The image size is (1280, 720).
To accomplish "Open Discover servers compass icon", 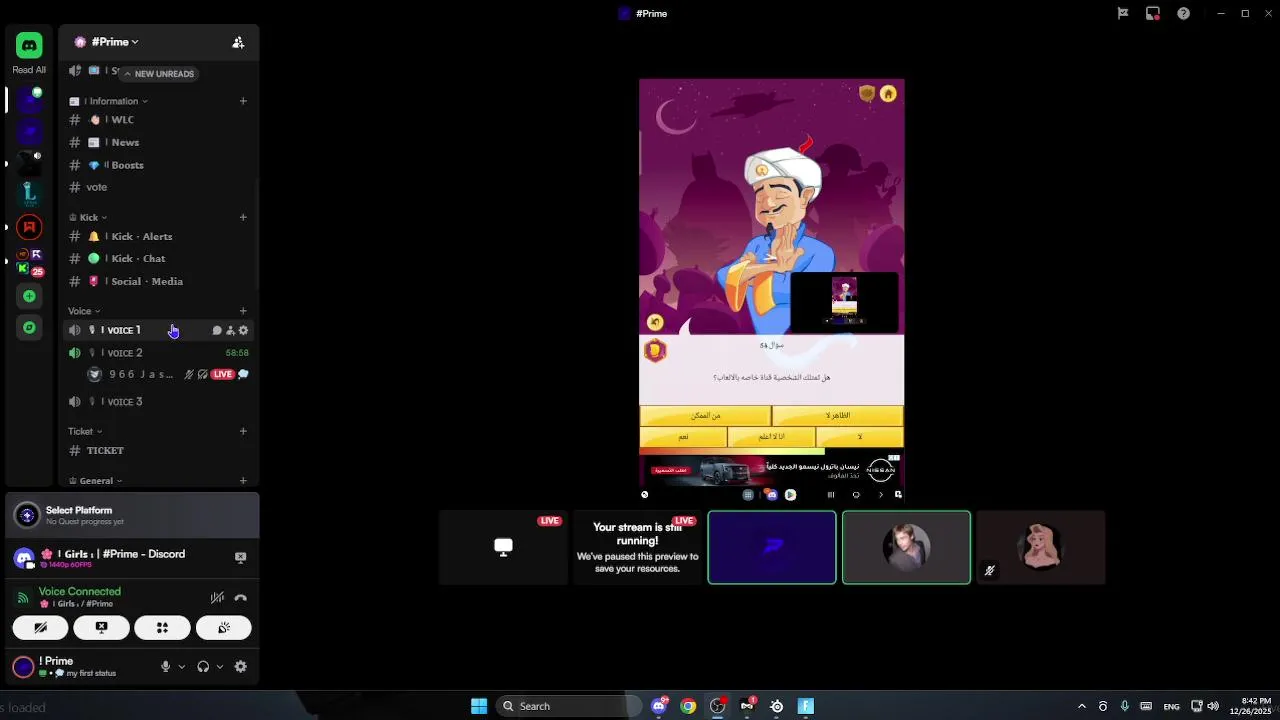I will point(29,328).
